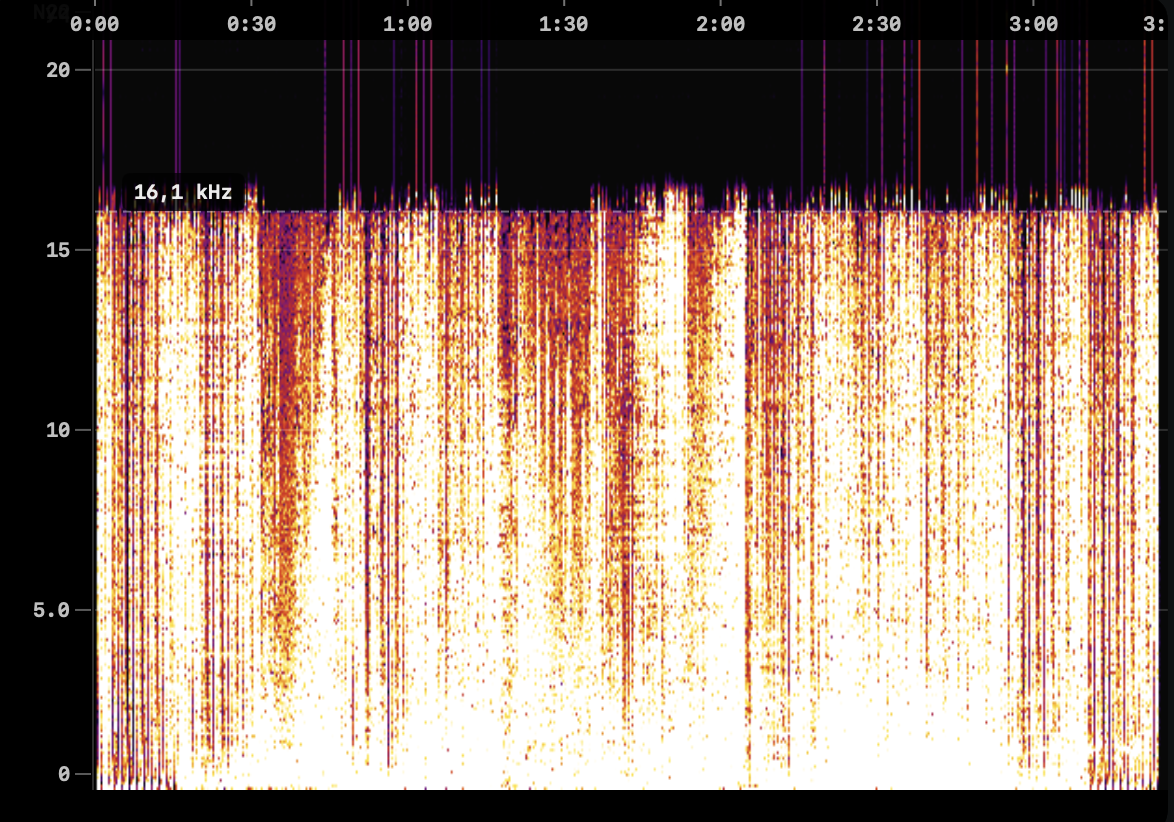This screenshot has width=1174, height=822.
Task: Click the gridline at the 20 kHz level
Action: 600,71
